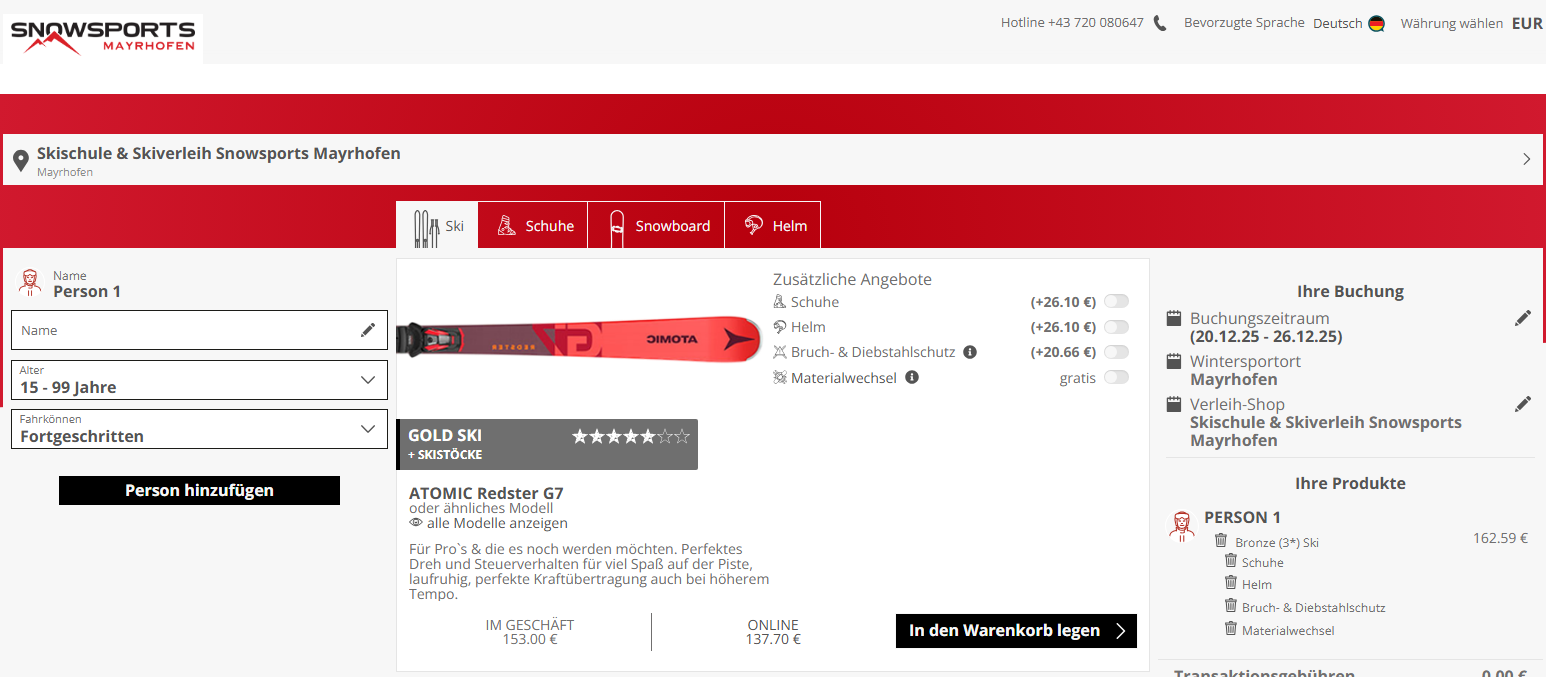The image size is (1546, 677).
Task: Click the Name input field
Action: pos(185,330)
